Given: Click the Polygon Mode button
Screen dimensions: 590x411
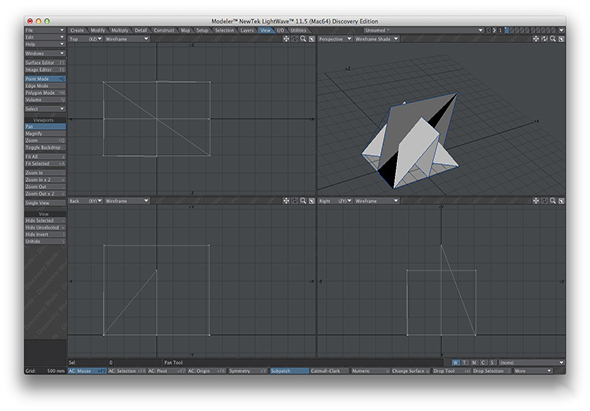Looking at the screenshot, I should tap(45, 93).
